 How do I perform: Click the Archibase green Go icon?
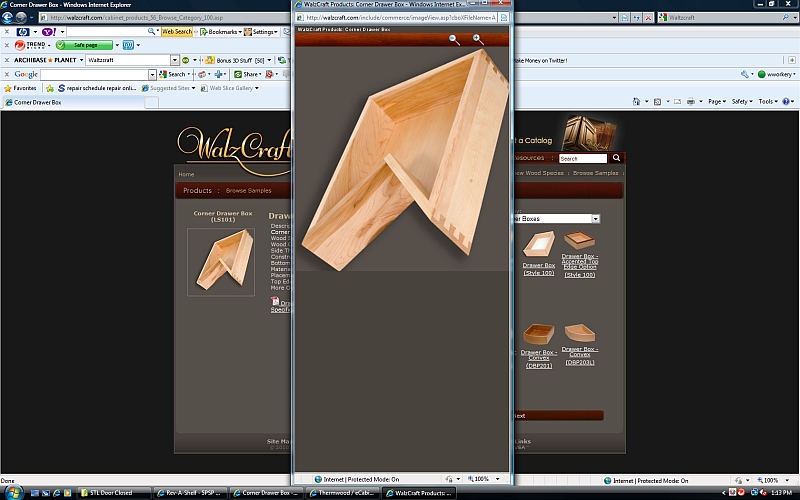(x=186, y=60)
